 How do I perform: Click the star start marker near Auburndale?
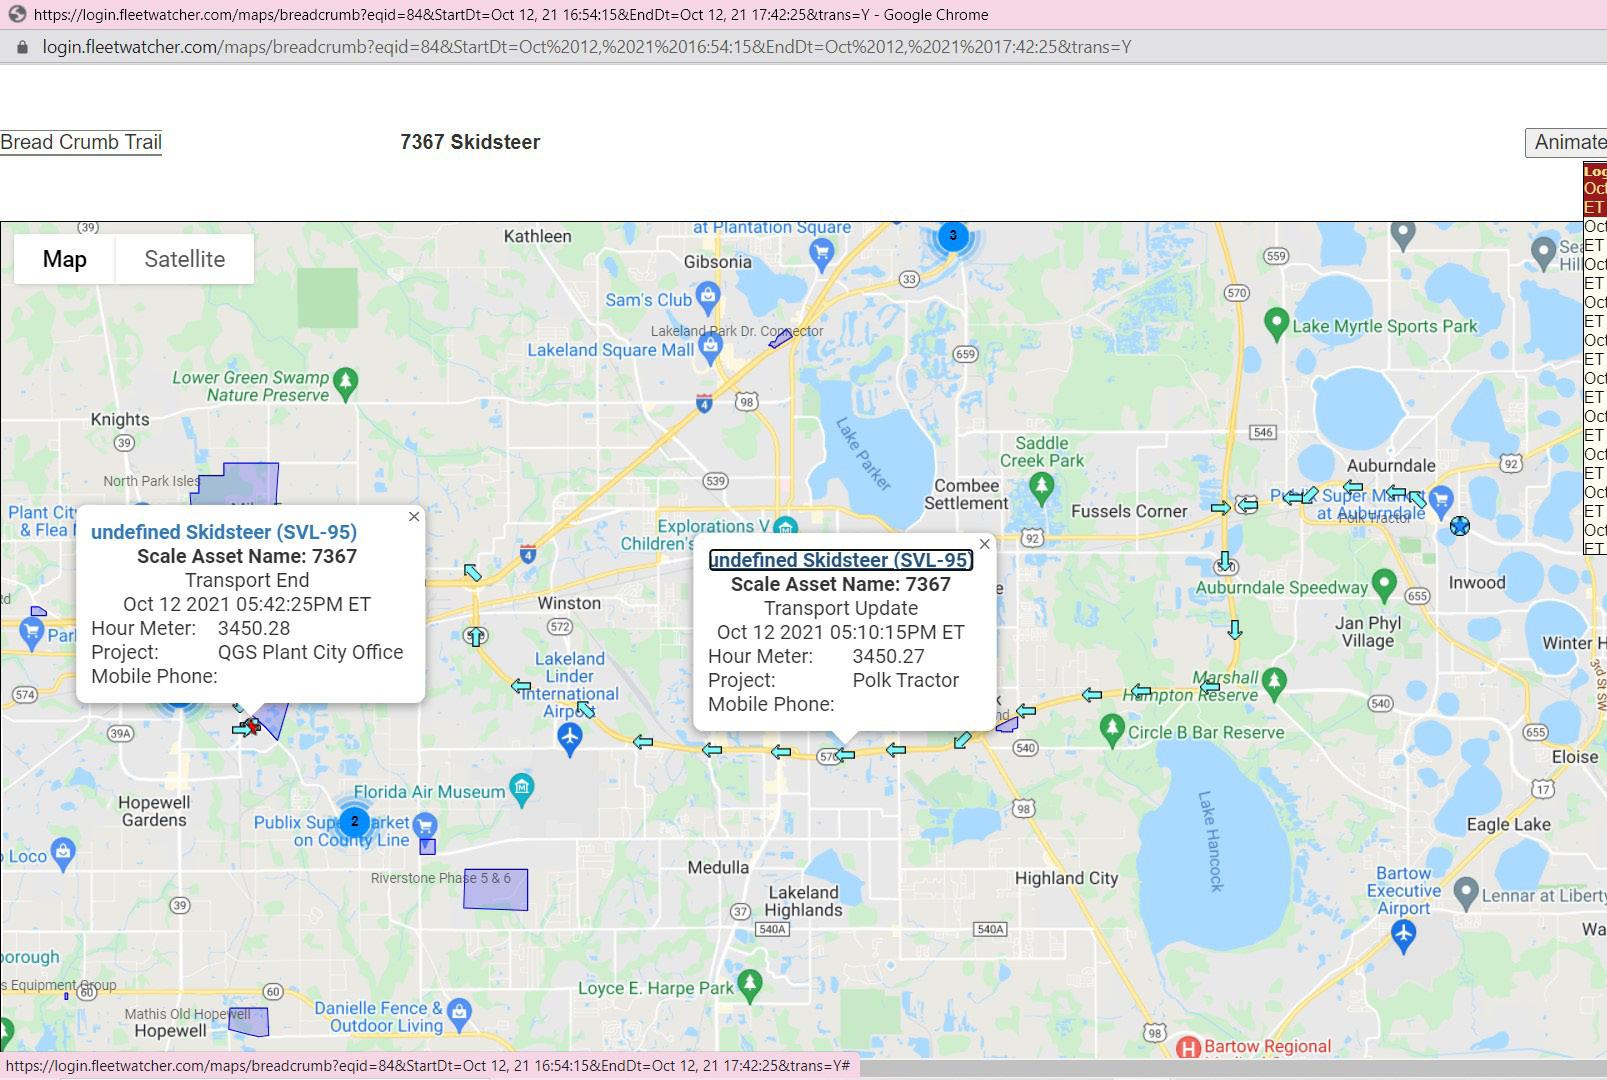click(x=1460, y=525)
